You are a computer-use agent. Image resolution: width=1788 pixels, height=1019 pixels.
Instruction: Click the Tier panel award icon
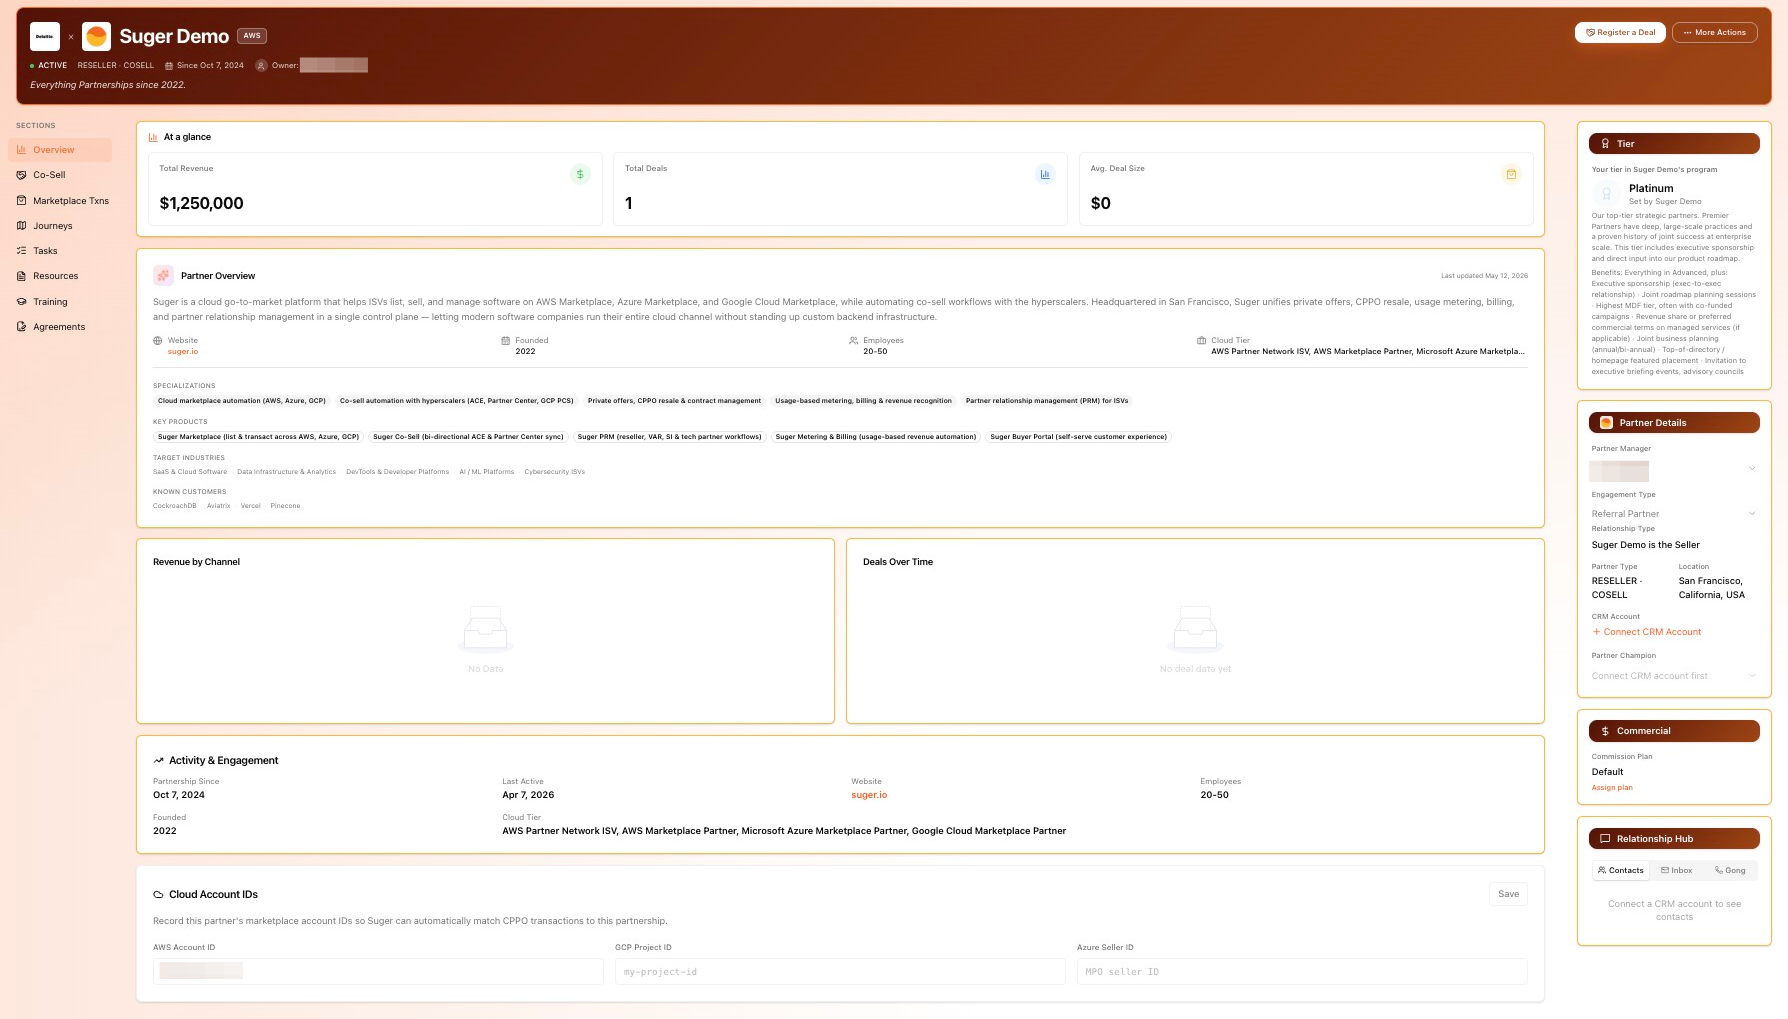pos(1605,144)
